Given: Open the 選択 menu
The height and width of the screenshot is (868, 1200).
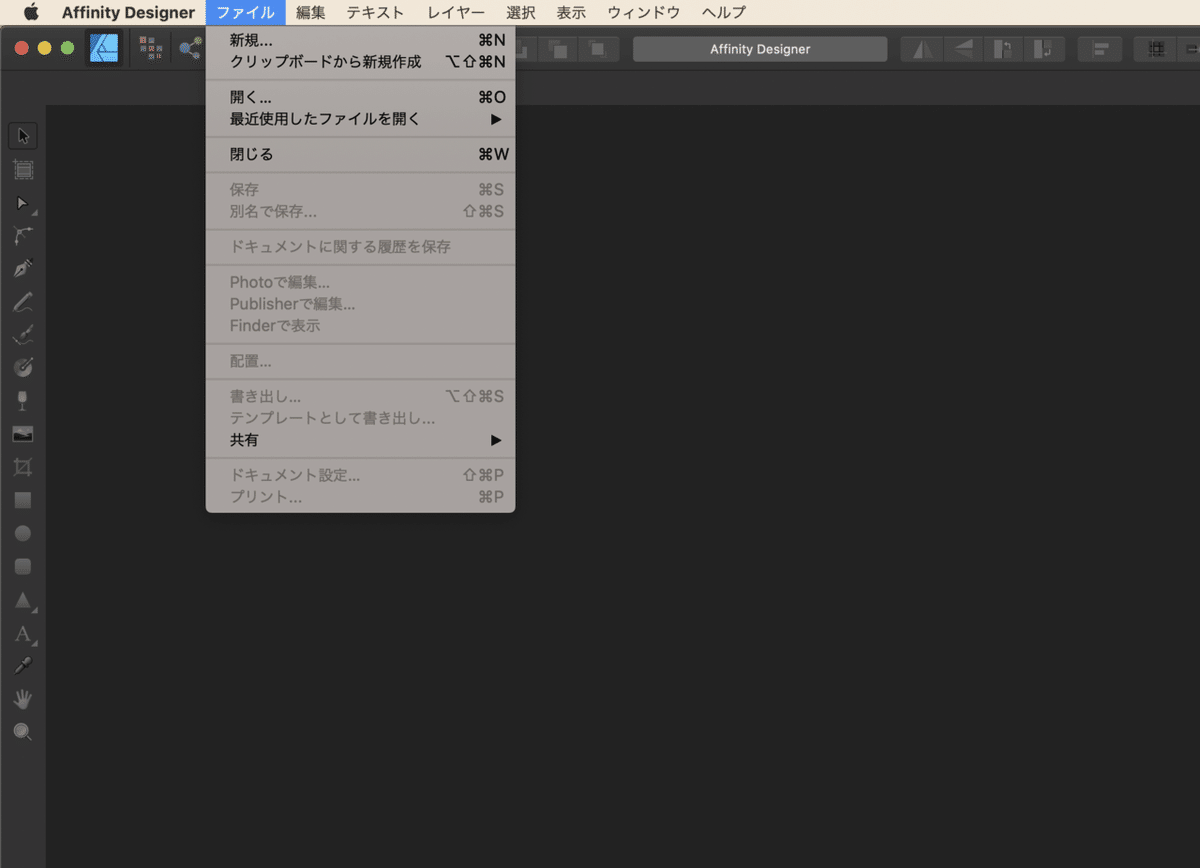Looking at the screenshot, I should coord(521,12).
